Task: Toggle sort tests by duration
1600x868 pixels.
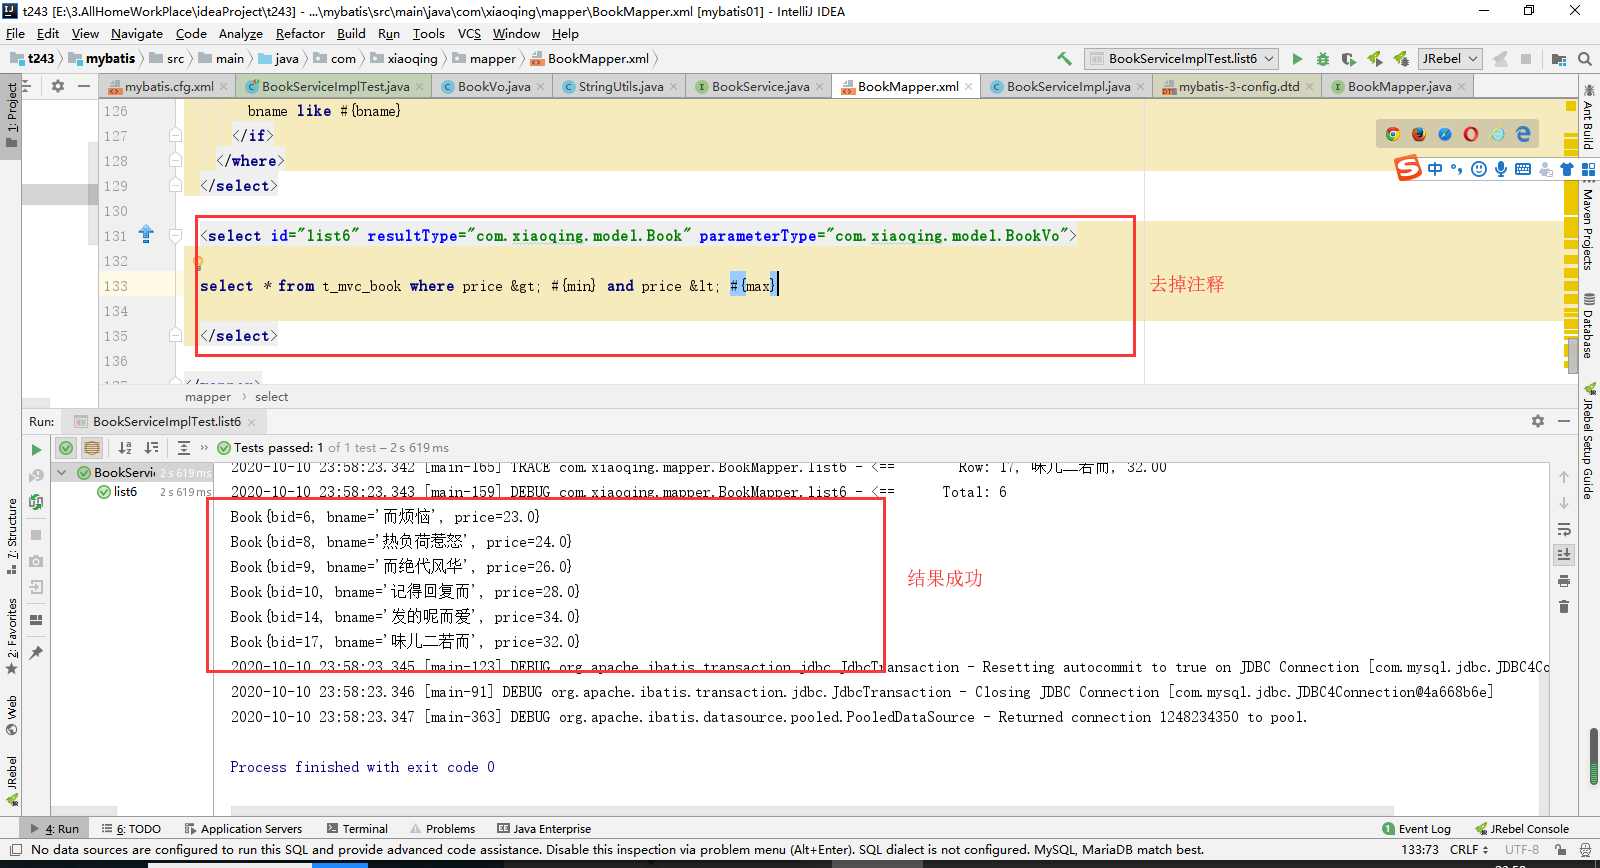Action: [x=151, y=448]
